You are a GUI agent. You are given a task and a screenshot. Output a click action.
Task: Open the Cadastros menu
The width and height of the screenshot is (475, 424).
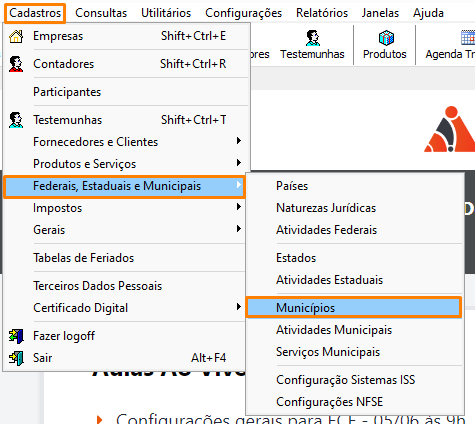(35, 13)
